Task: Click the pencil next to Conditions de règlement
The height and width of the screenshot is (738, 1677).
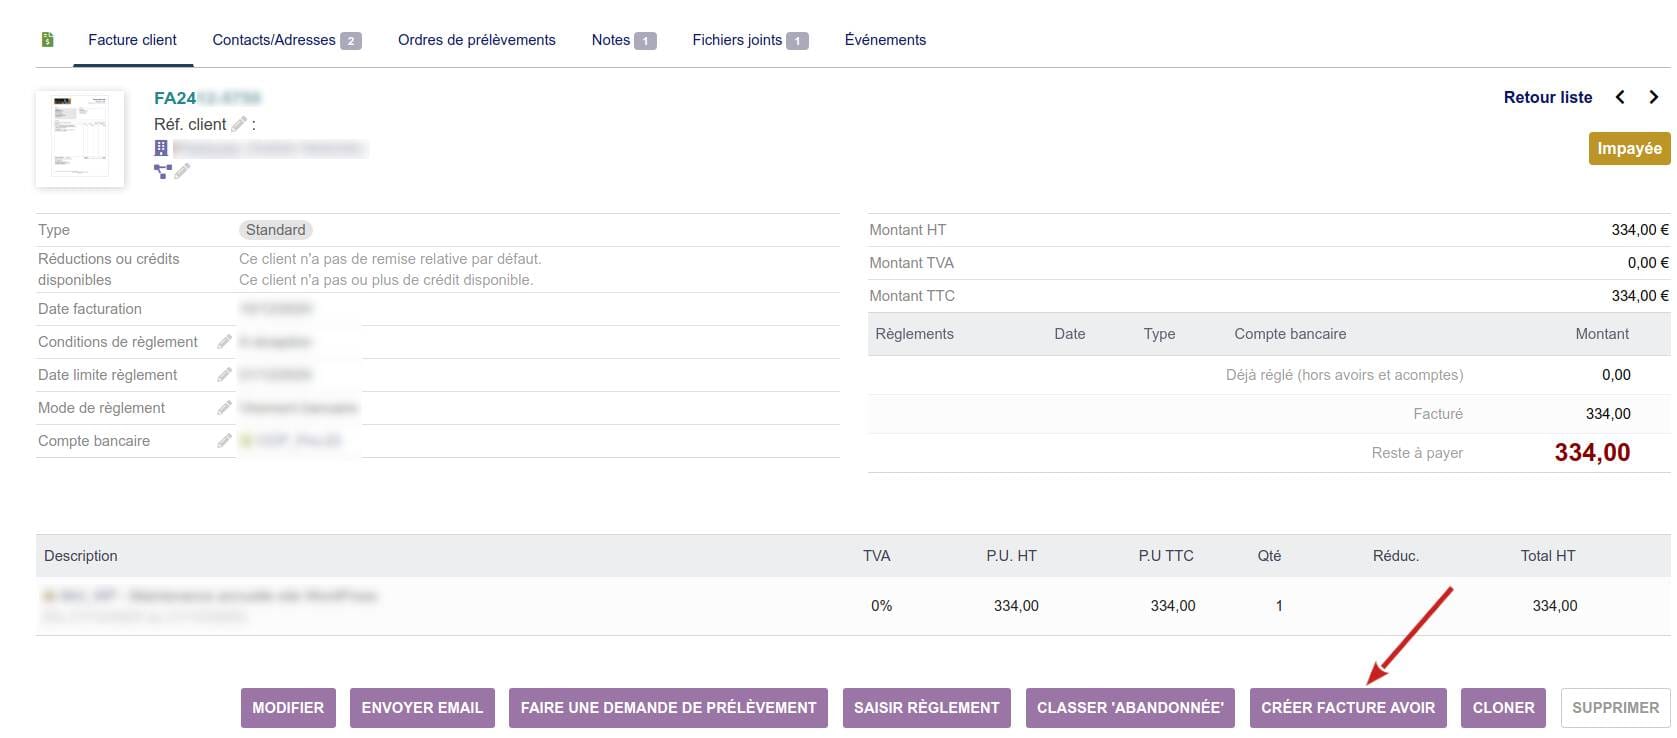Action: [x=224, y=342]
